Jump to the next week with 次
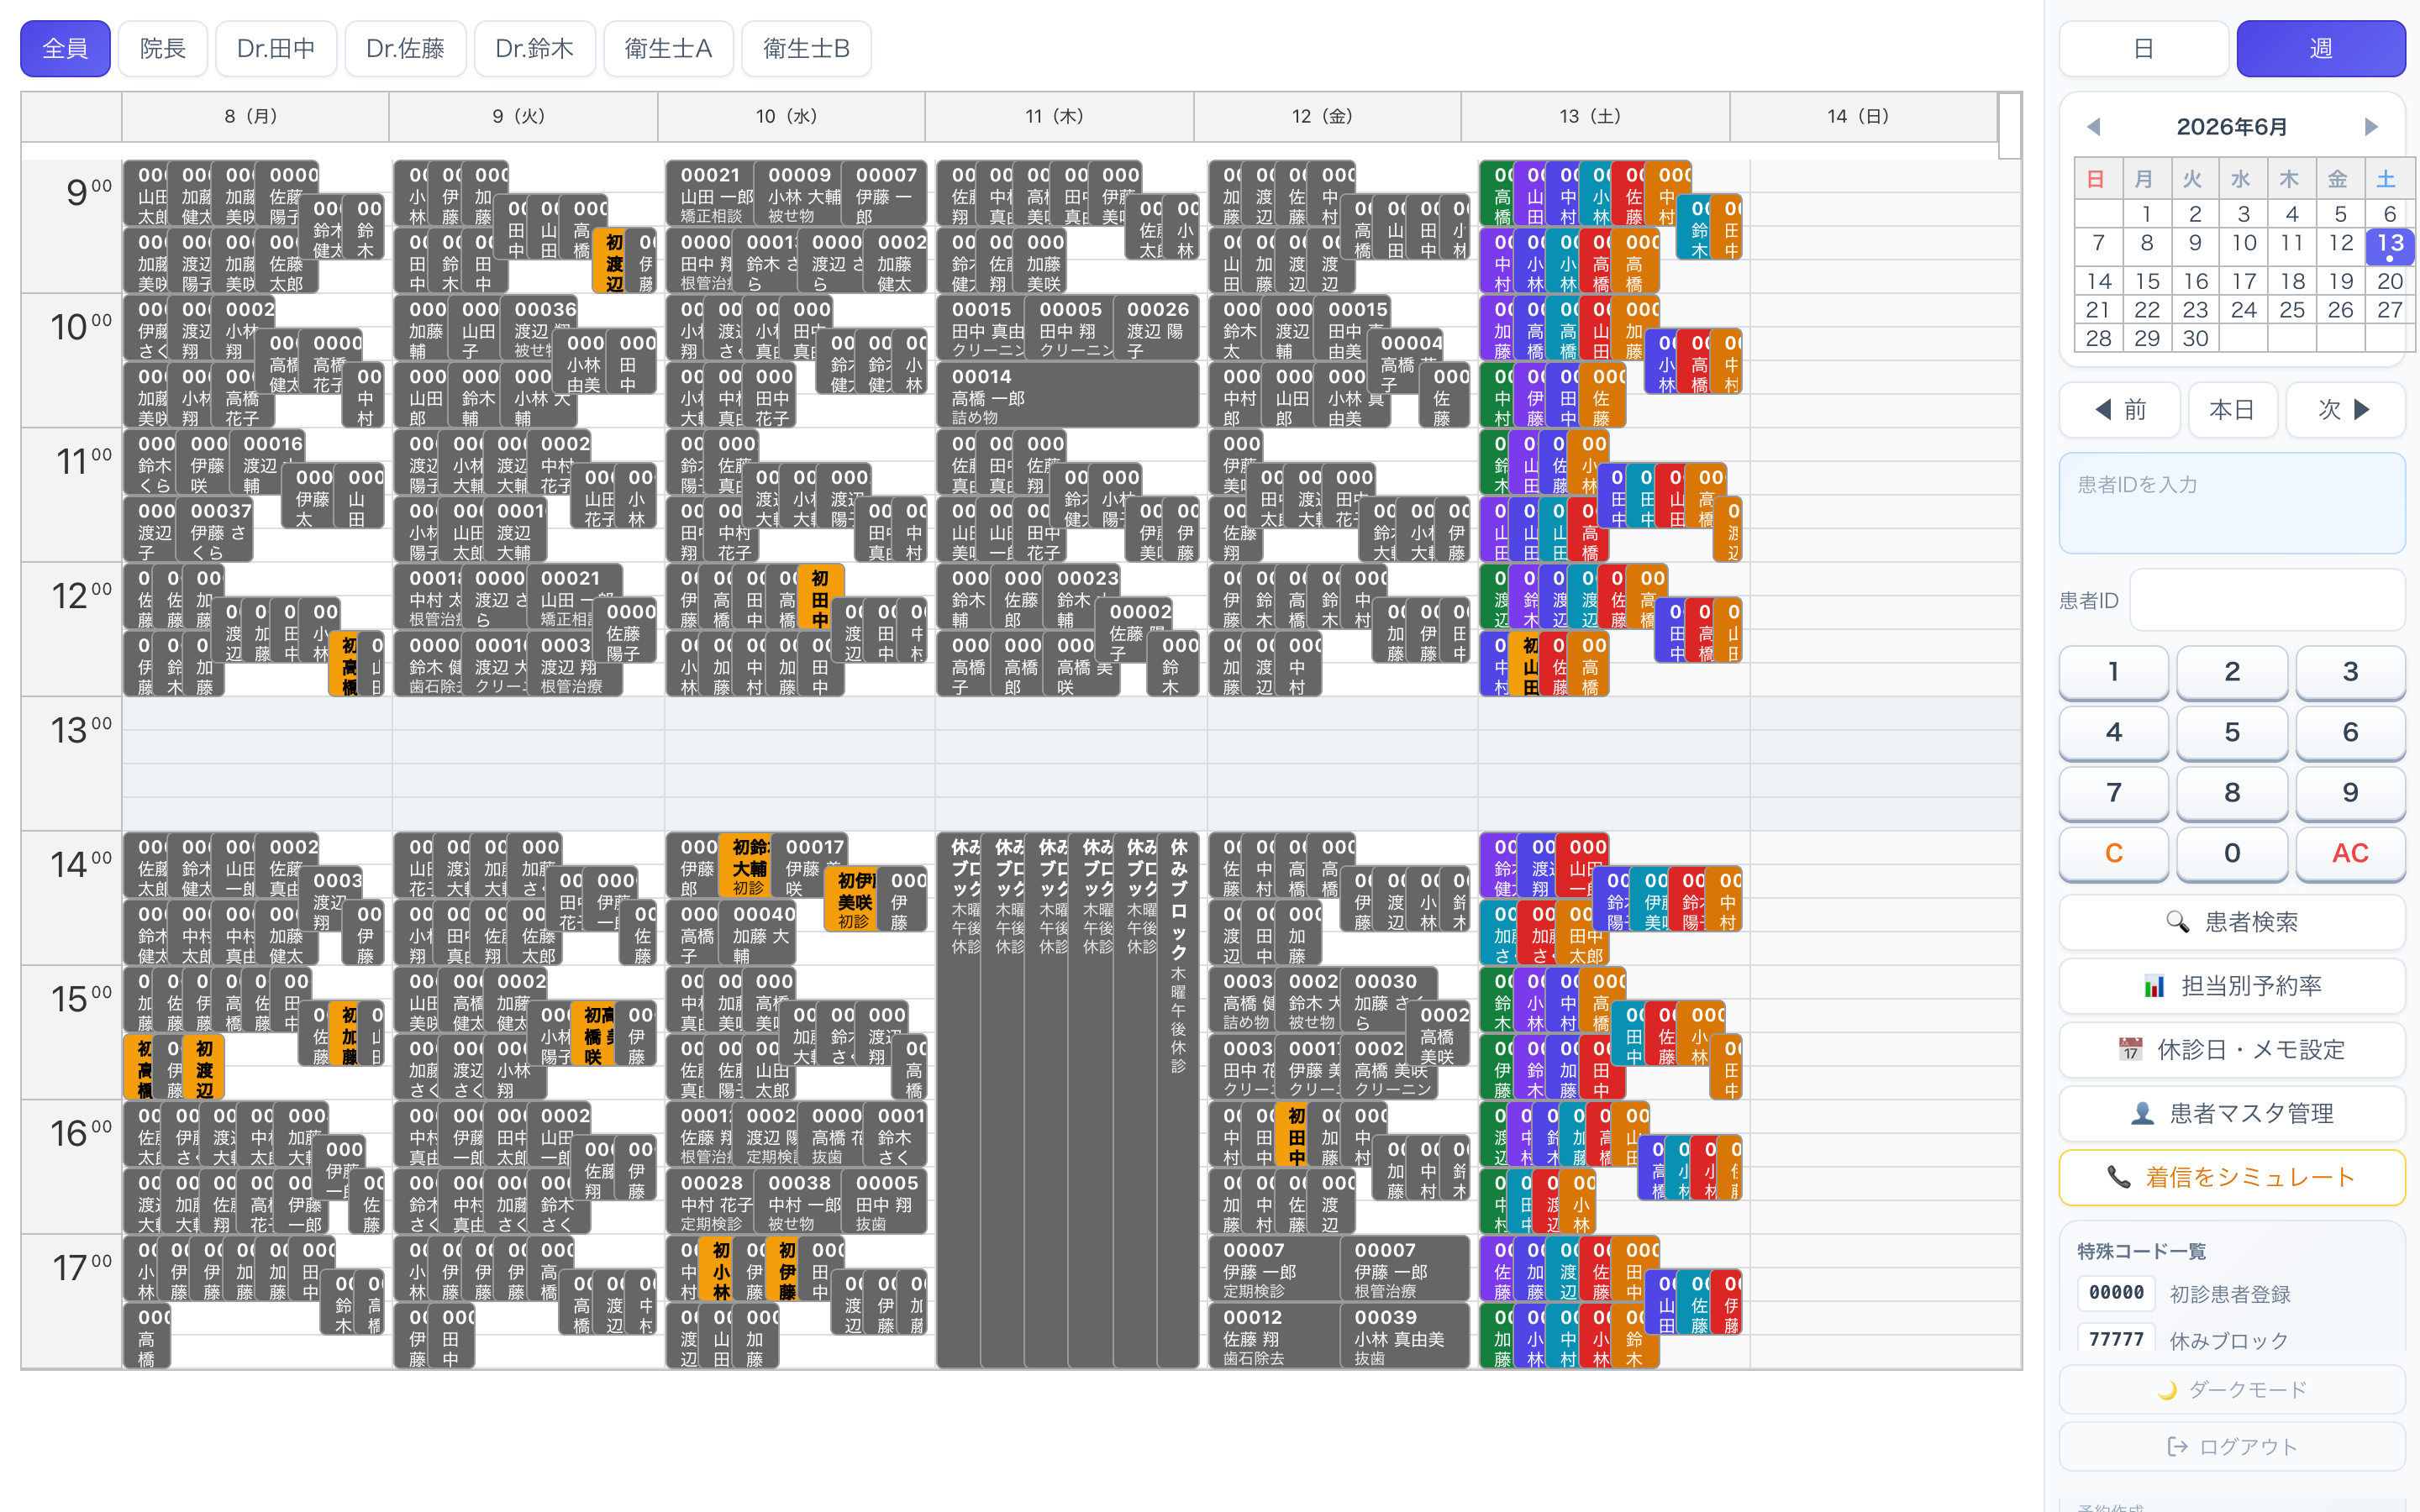2420x1512 pixels. tap(2345, 409)
